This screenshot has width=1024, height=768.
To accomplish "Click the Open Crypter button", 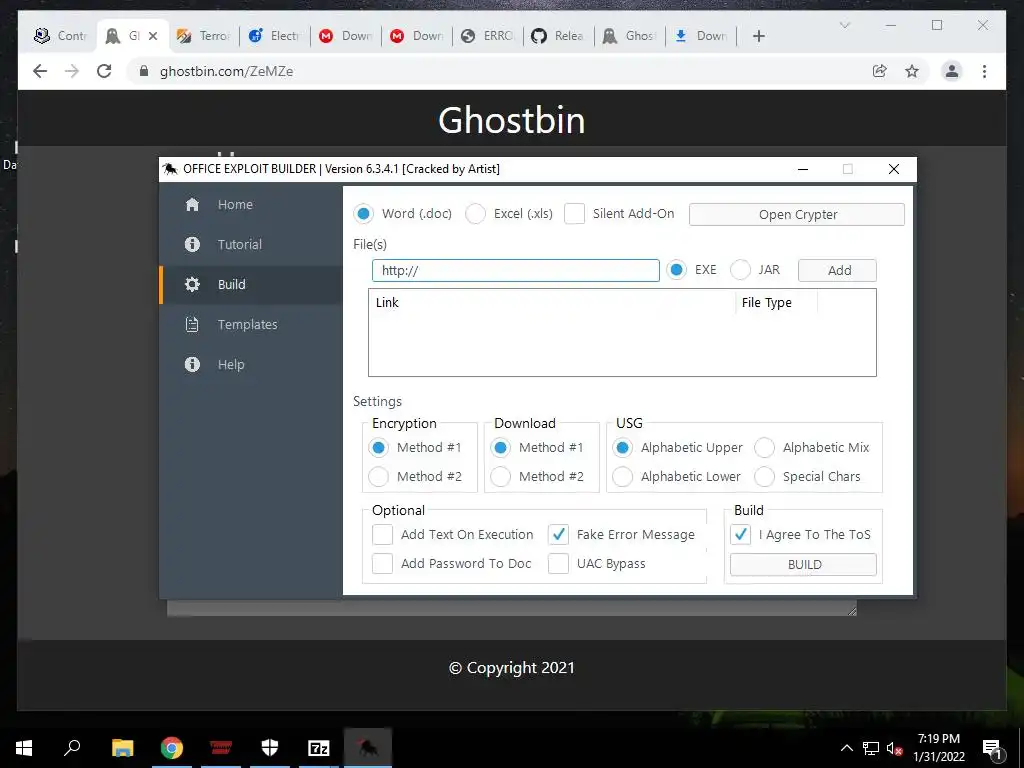I will 797,214.
